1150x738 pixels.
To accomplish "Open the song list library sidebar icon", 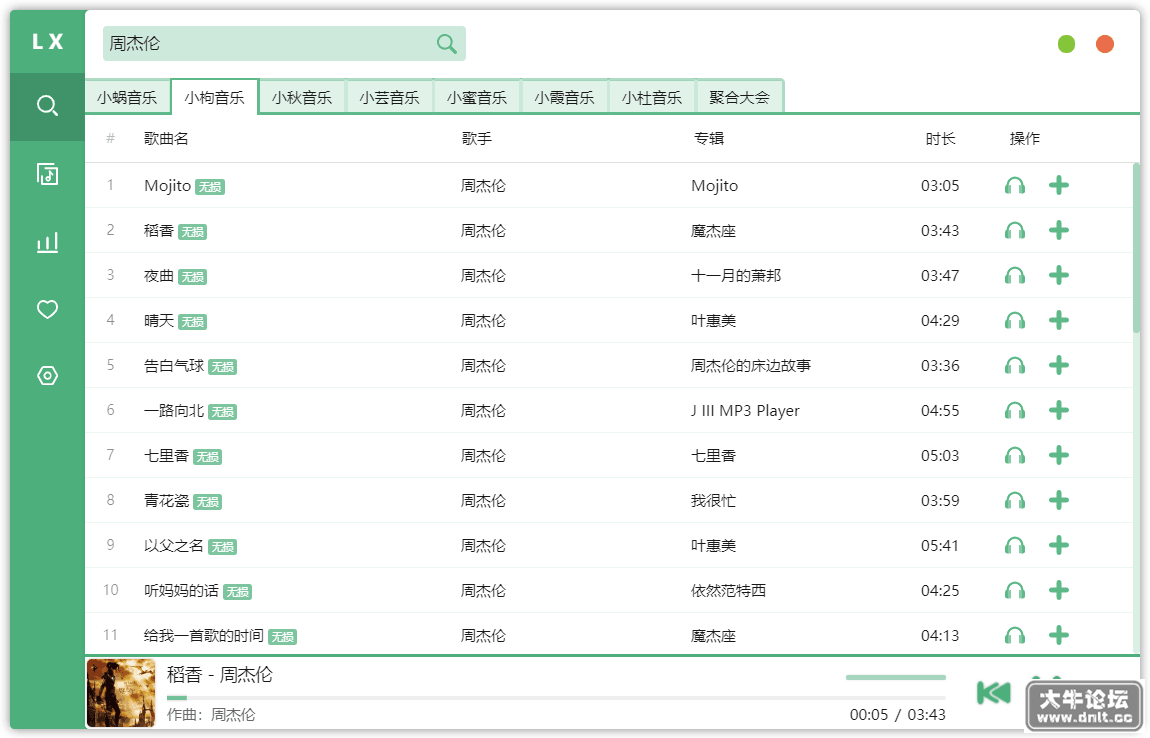I will tap(48, 174).
